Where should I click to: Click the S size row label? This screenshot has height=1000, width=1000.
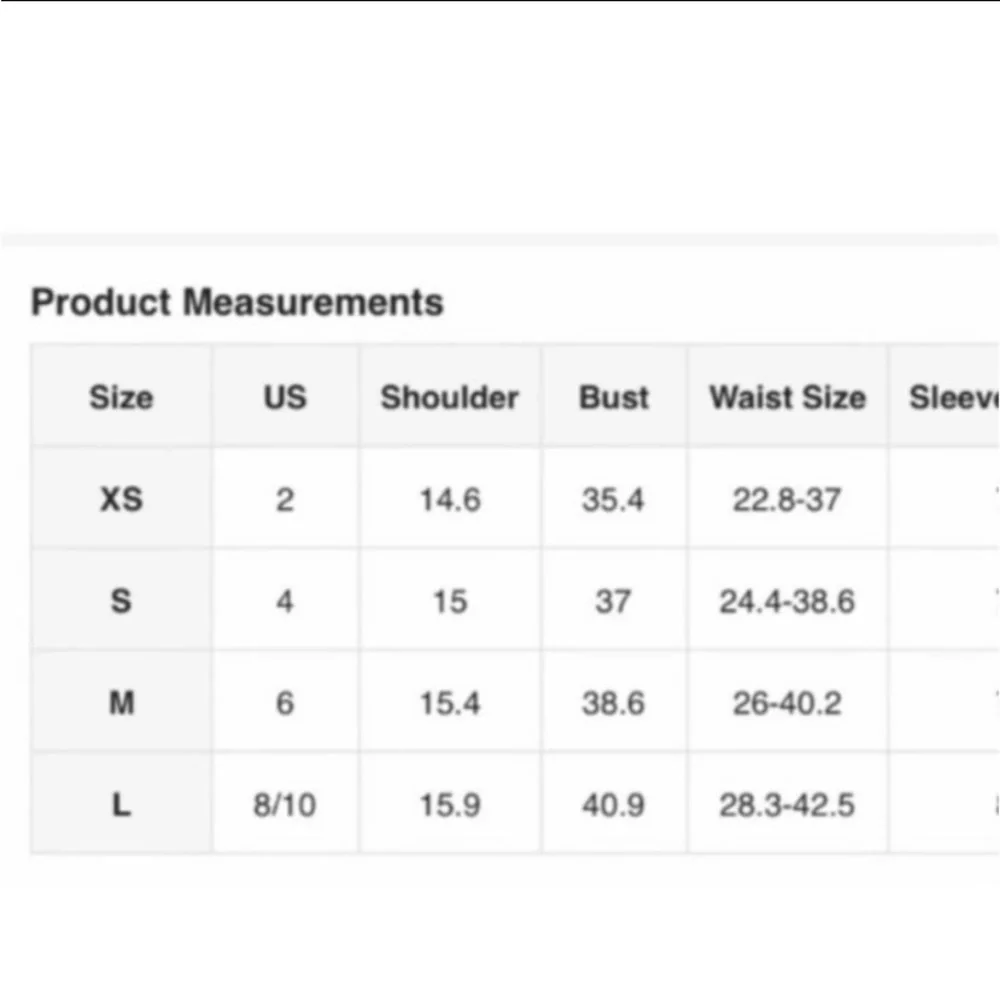[121, 601]
